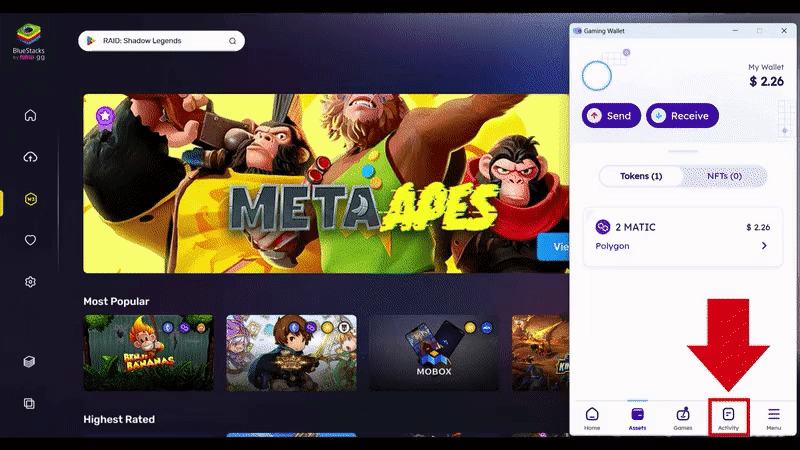
Task: Open the MOBOX game thumbnail
Action: 433,352
